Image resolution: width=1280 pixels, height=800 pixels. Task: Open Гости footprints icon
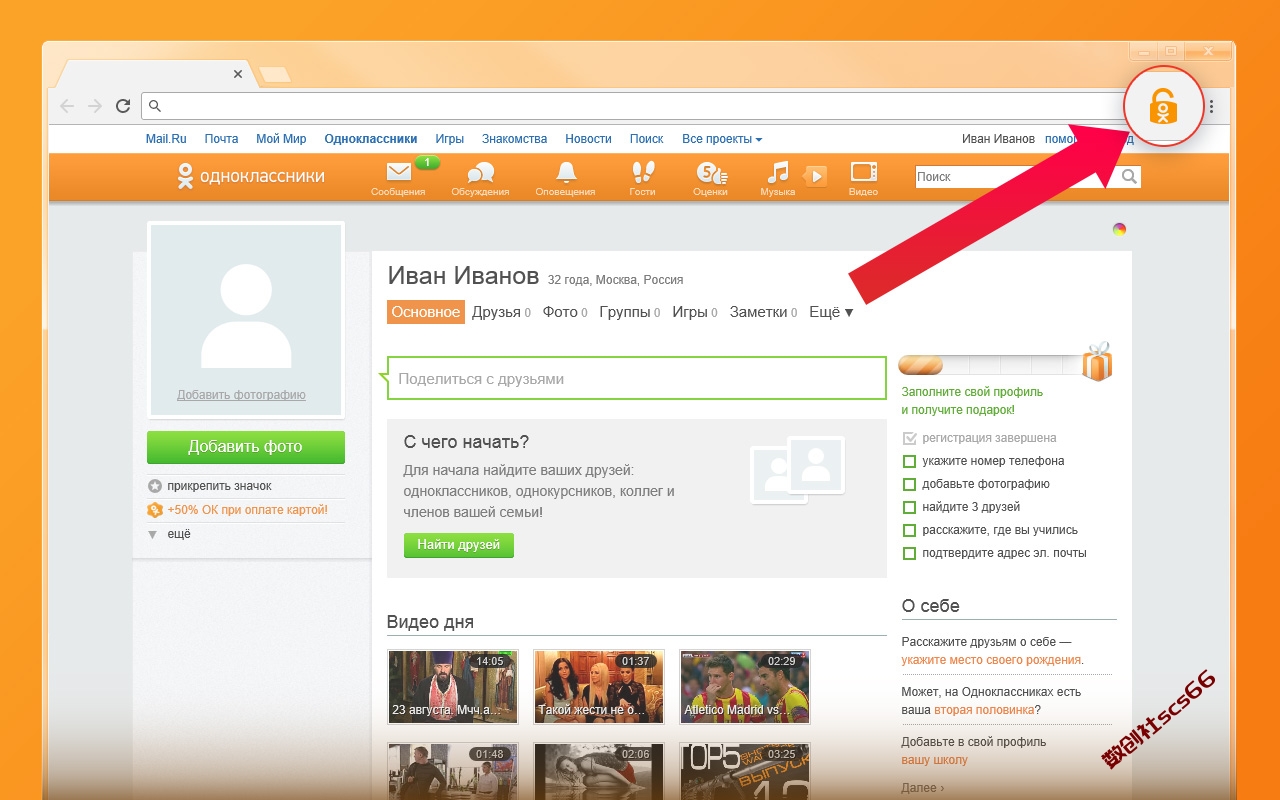(x=643, y=172)
